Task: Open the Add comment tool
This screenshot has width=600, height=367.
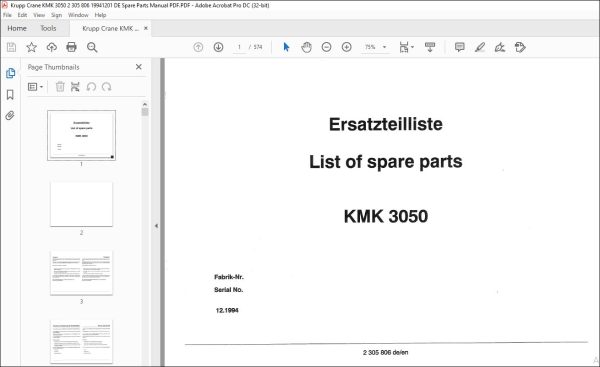Action: pos(460,47)
